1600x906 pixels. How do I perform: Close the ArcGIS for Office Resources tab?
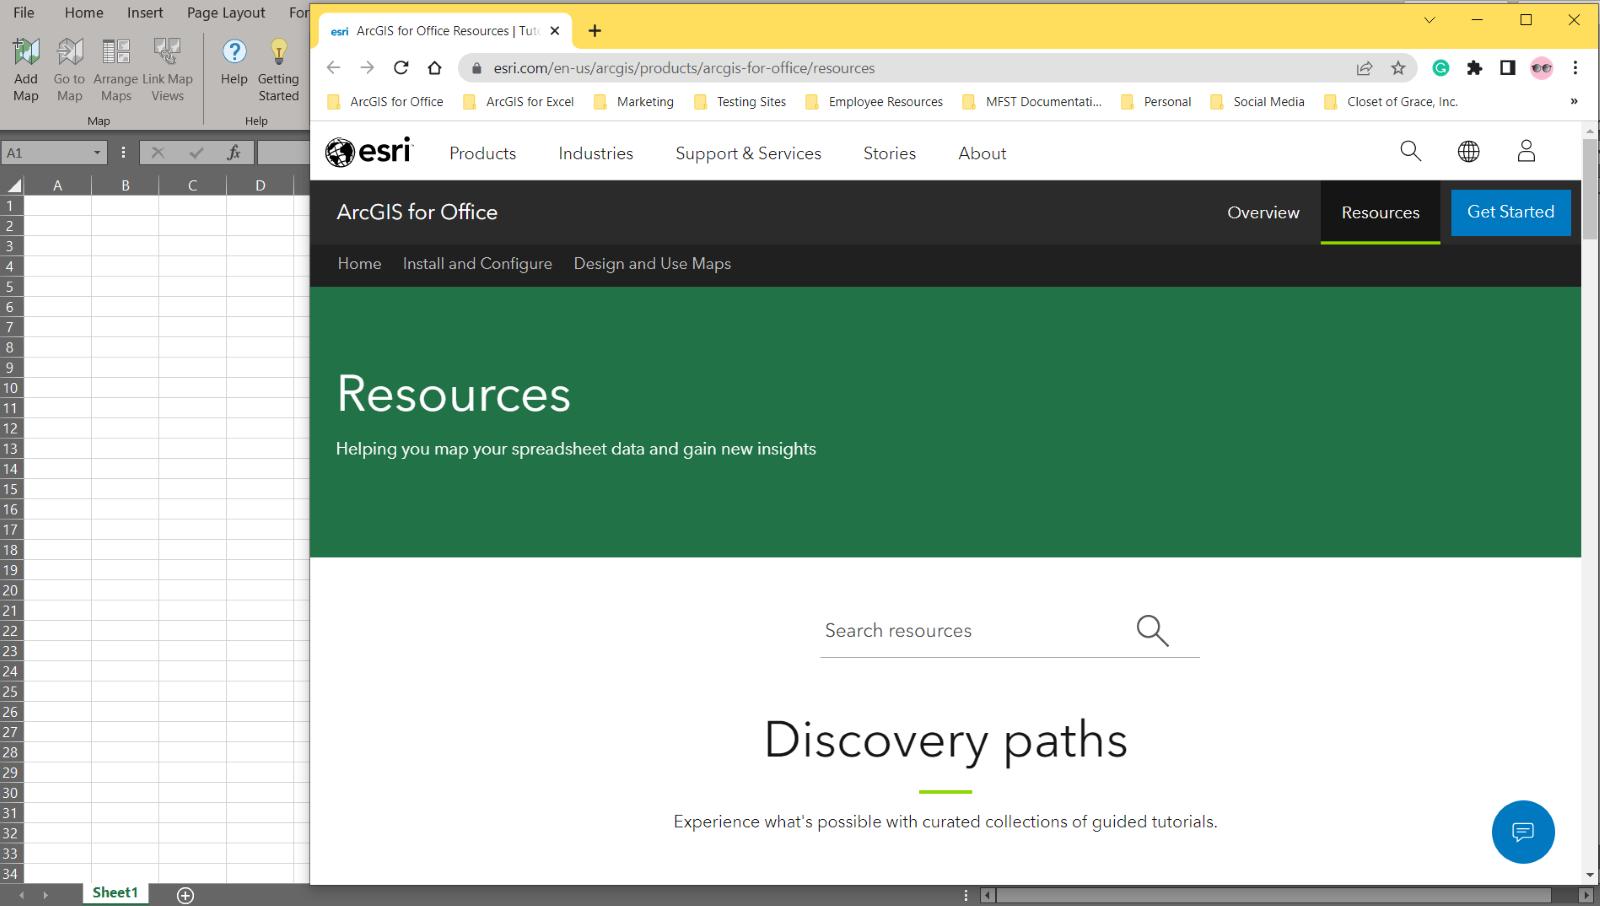[555, 31]
